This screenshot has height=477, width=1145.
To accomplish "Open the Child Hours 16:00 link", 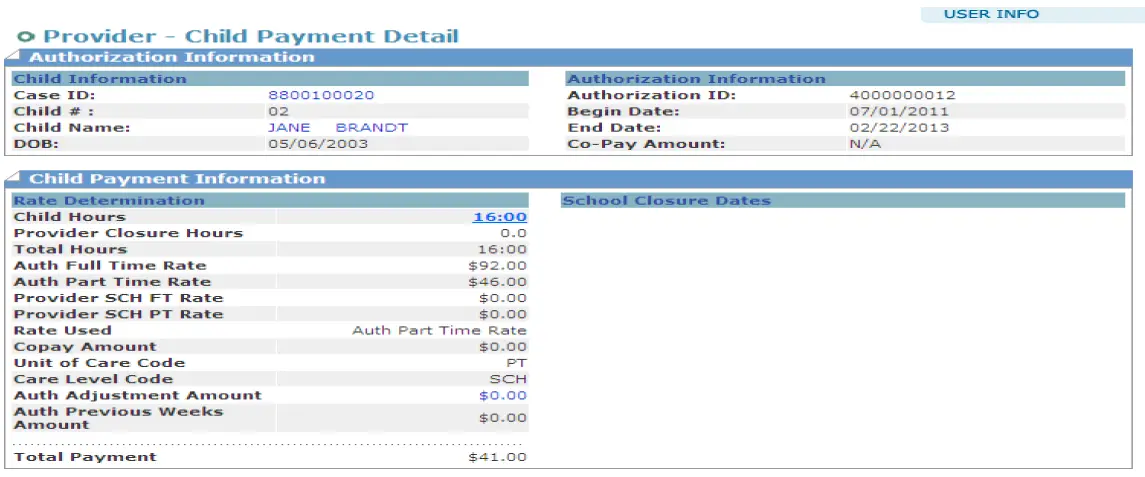I will [500, 217].
